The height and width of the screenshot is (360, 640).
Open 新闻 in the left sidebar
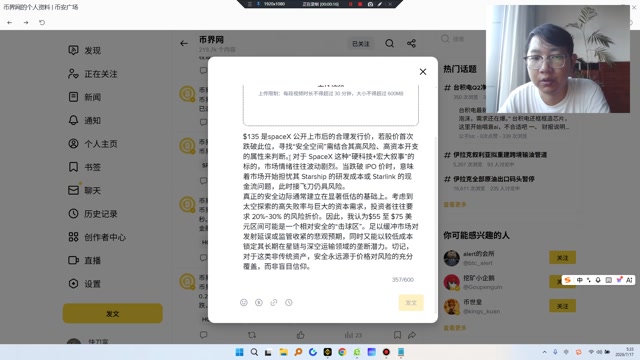pos(84,97)
